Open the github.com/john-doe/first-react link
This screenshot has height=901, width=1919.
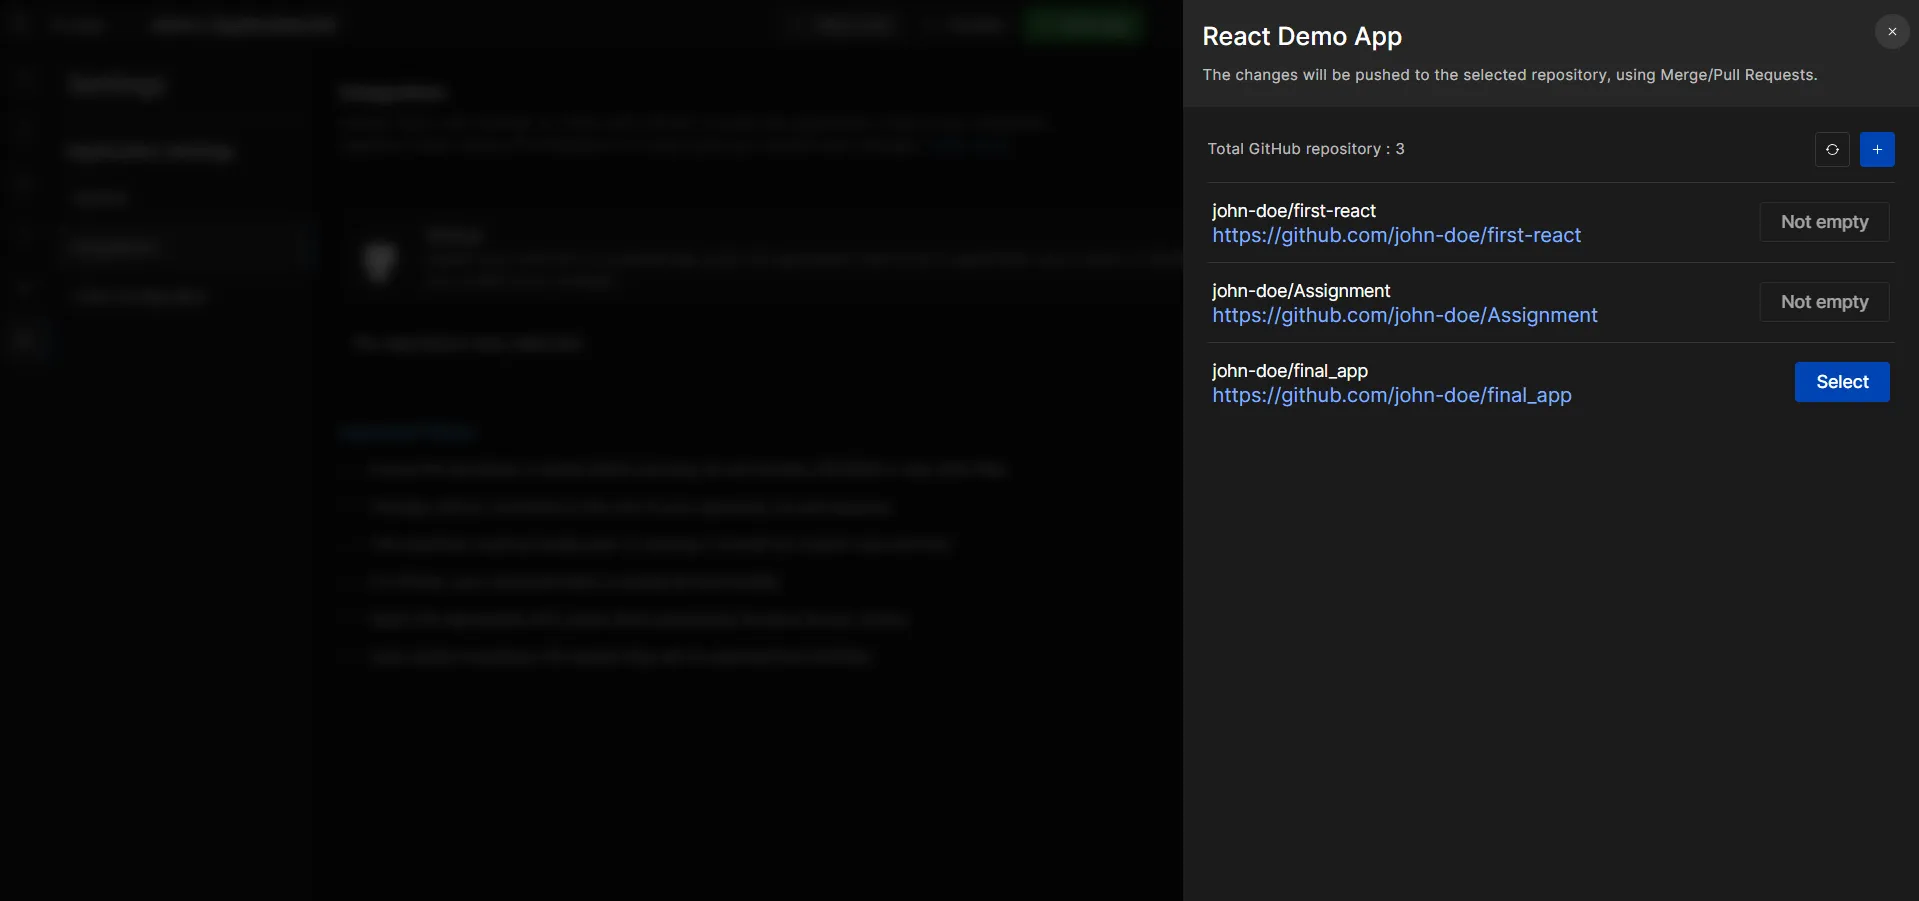1397,235
